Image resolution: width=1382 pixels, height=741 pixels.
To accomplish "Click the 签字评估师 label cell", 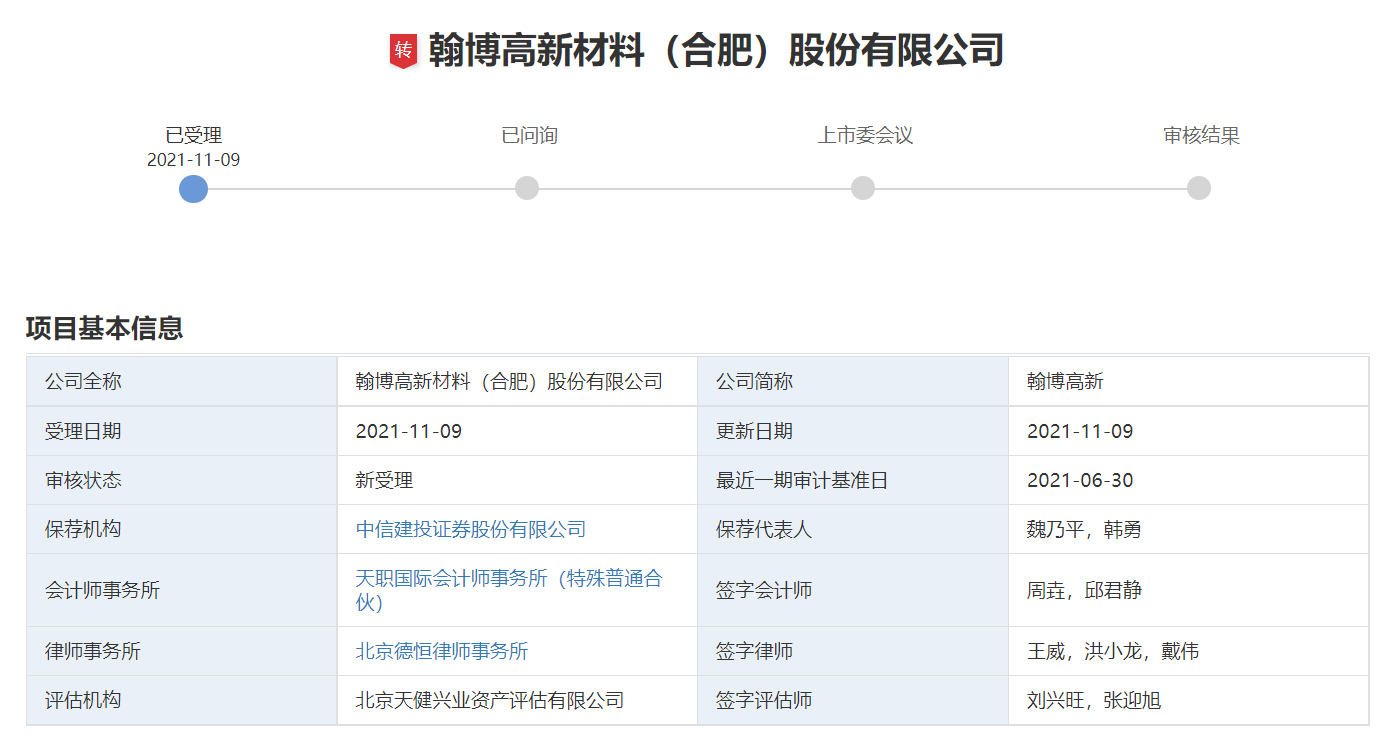I will 853,700.
